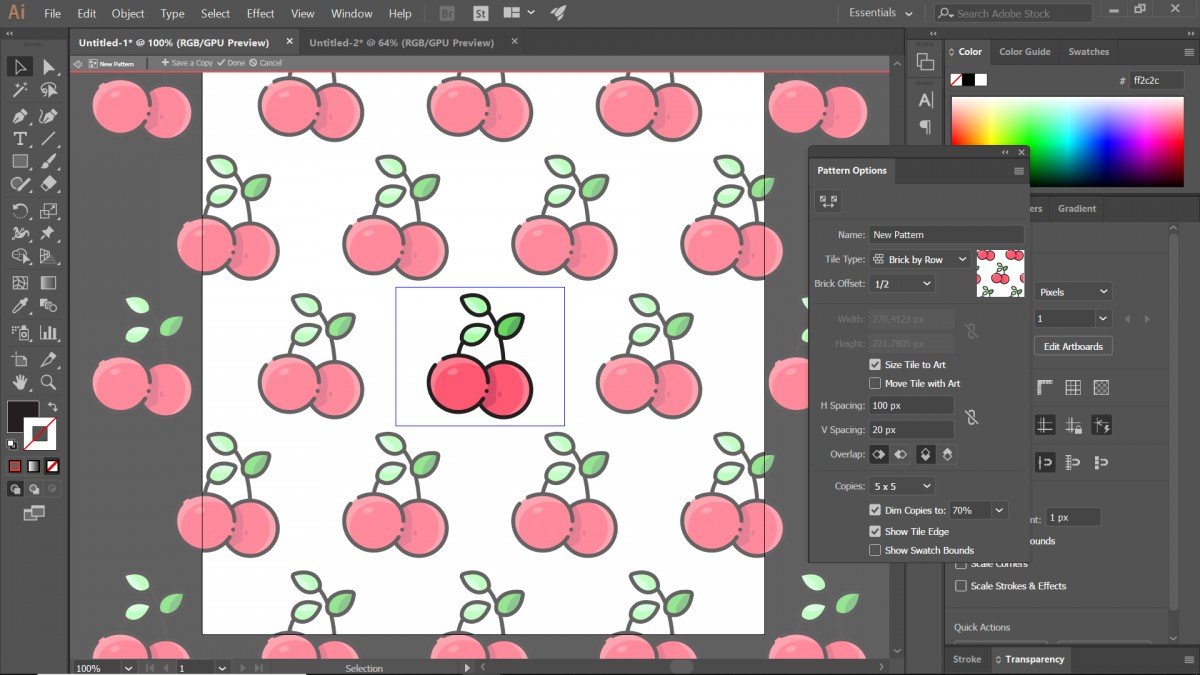The image size is (1200, 675).
Task: Select the Hand tool
Action: point(19,382)
